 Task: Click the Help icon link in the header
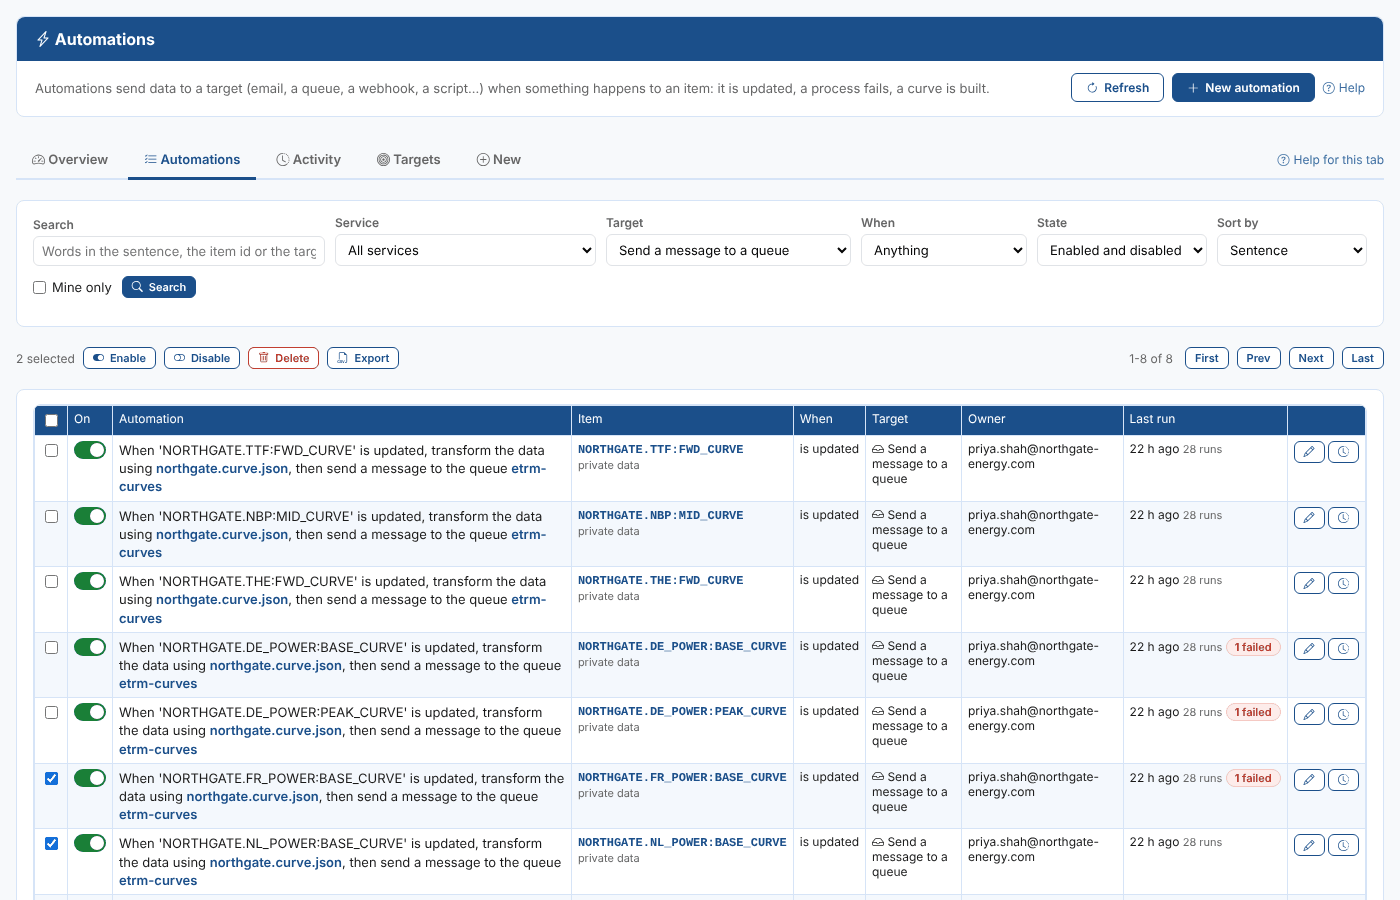click(1343, 88)
